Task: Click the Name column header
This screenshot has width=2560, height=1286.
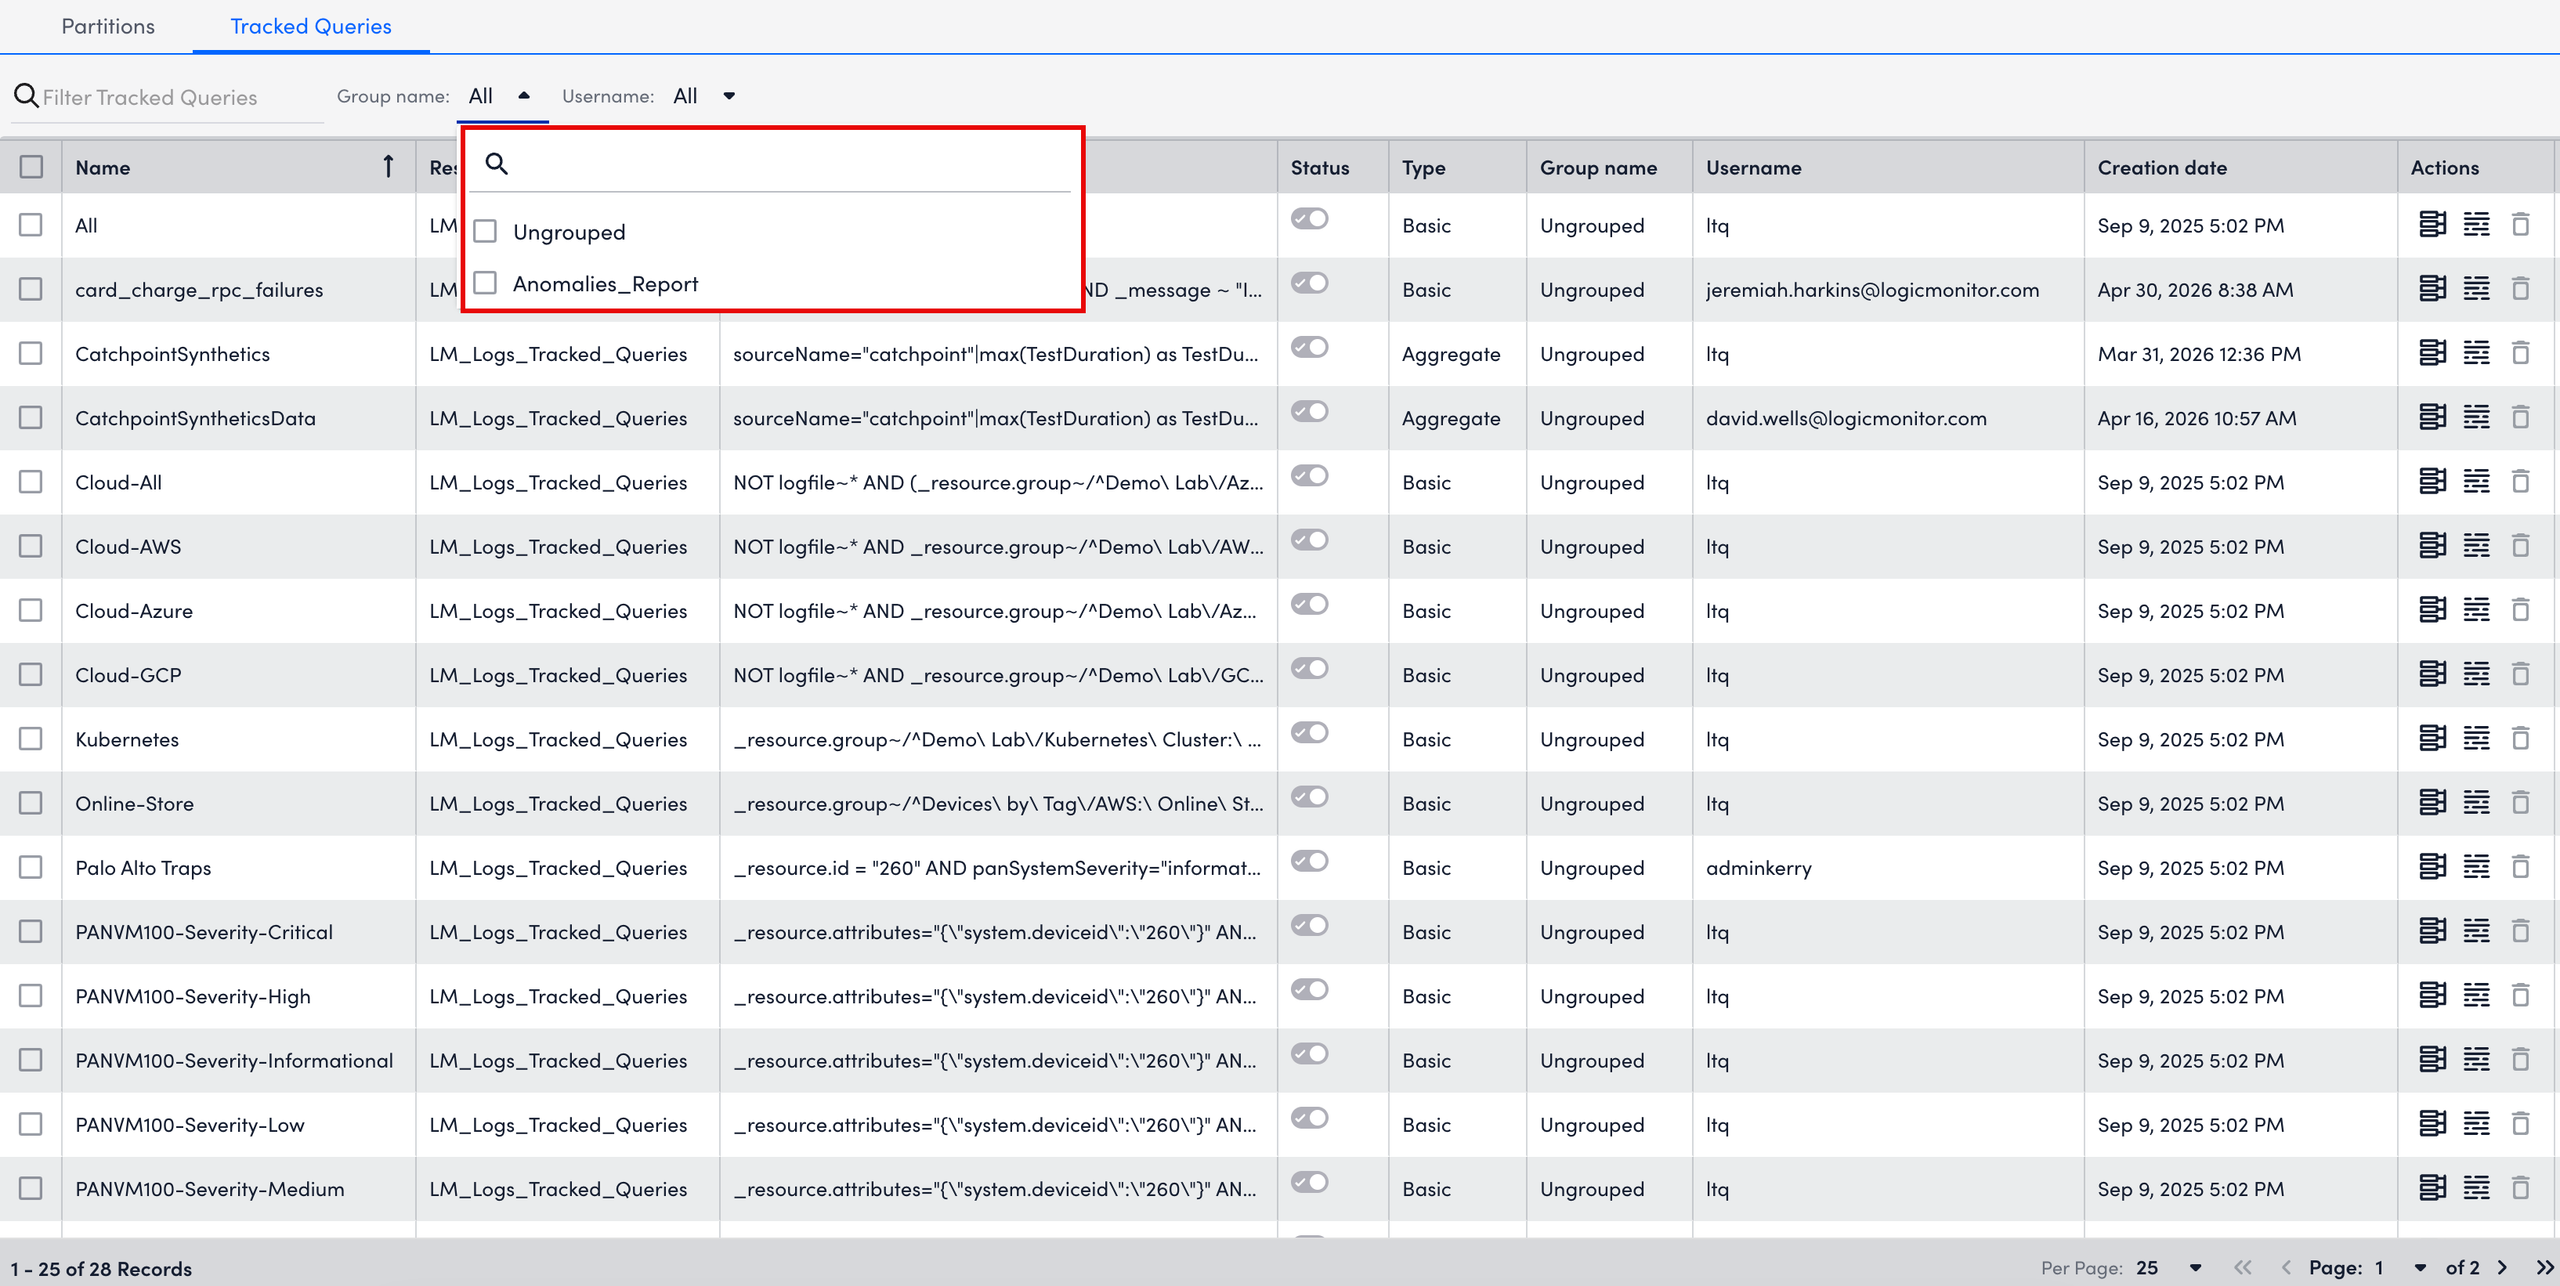Action: tap(103, 167)
